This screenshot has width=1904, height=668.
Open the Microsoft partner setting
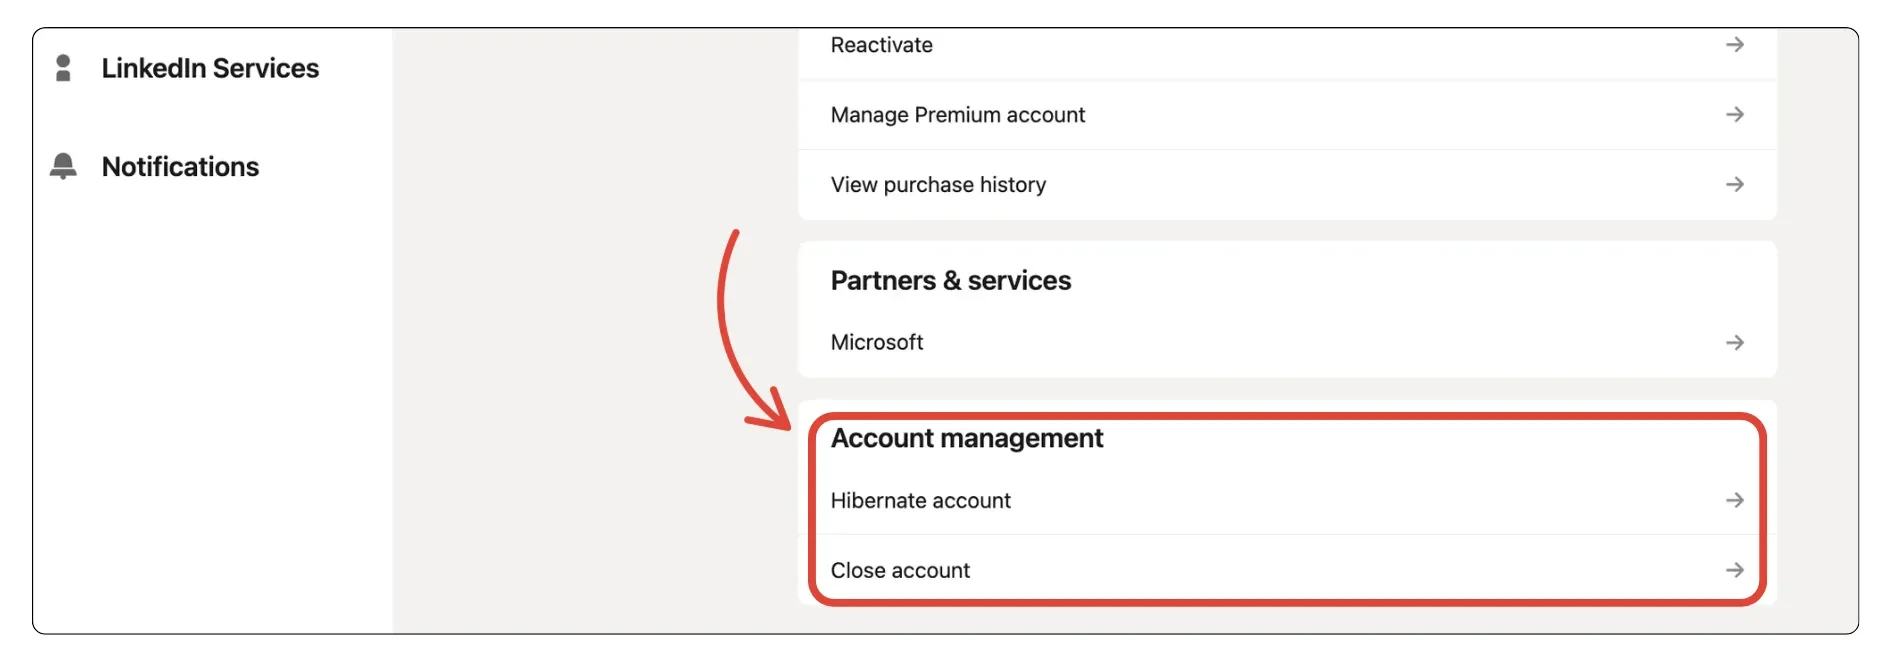(877, 343)
